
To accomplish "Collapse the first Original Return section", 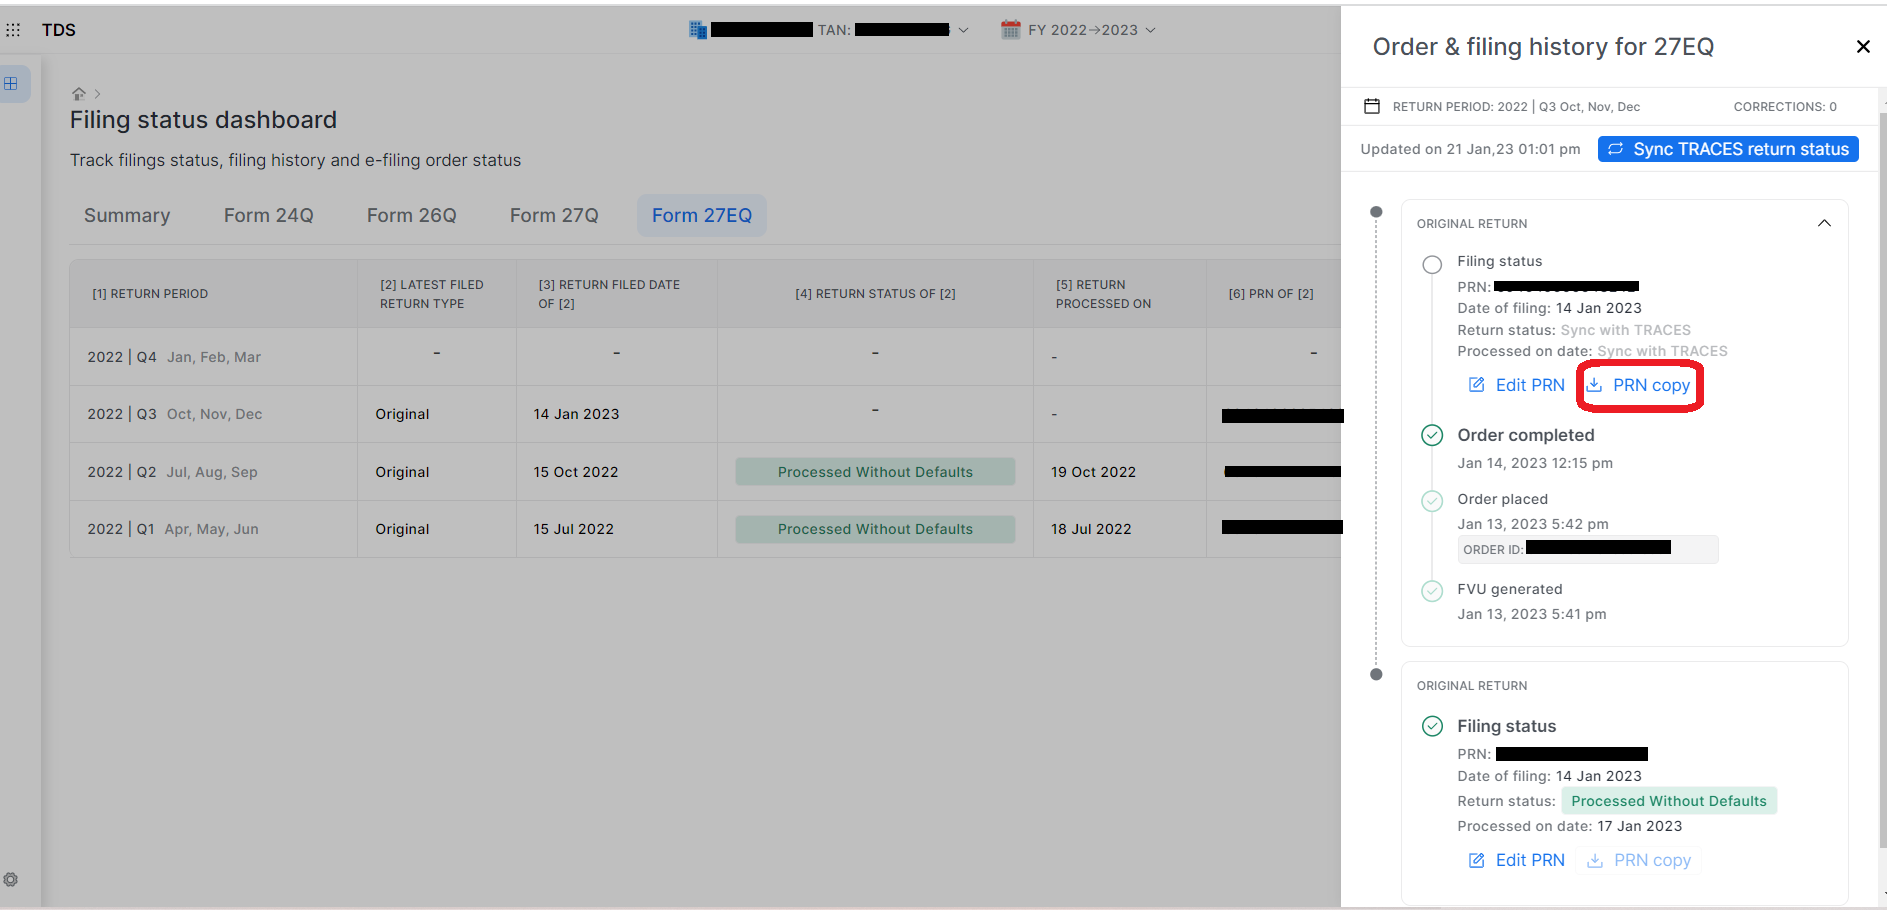I will (x=1823, y=224).
